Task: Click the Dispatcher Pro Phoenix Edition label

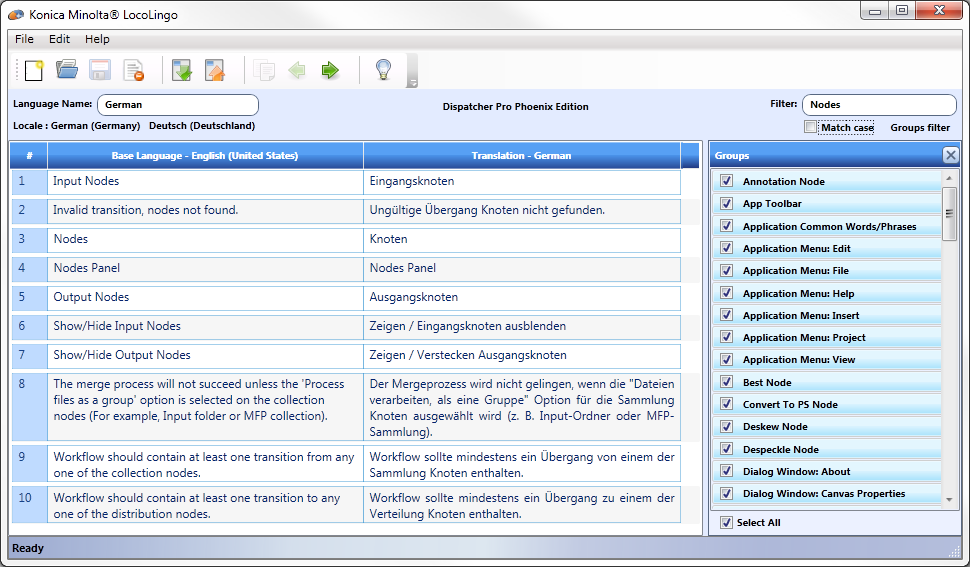Action: coord(515,106)
